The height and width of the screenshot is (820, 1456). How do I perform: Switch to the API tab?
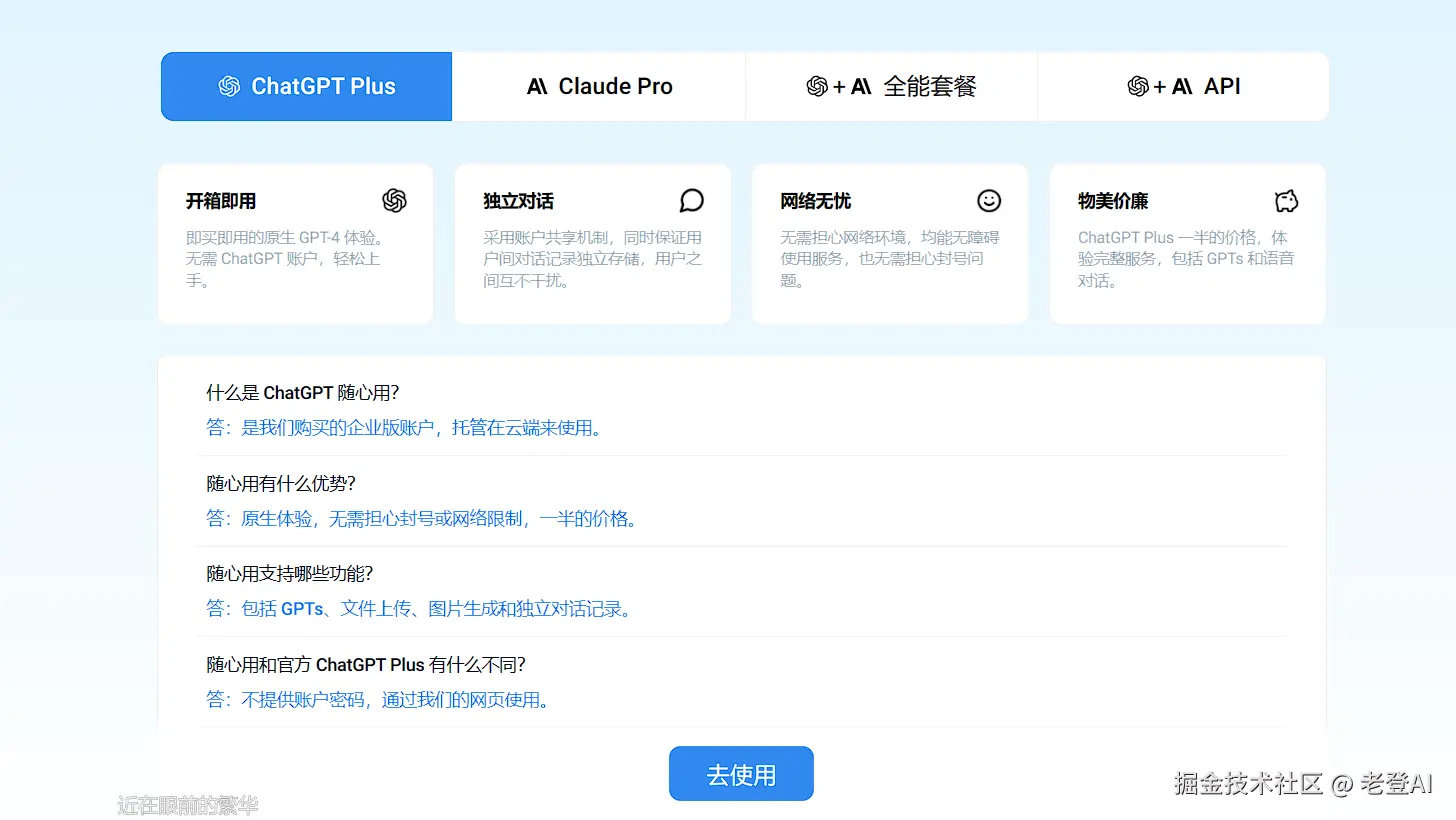(x=1183, y=86)
